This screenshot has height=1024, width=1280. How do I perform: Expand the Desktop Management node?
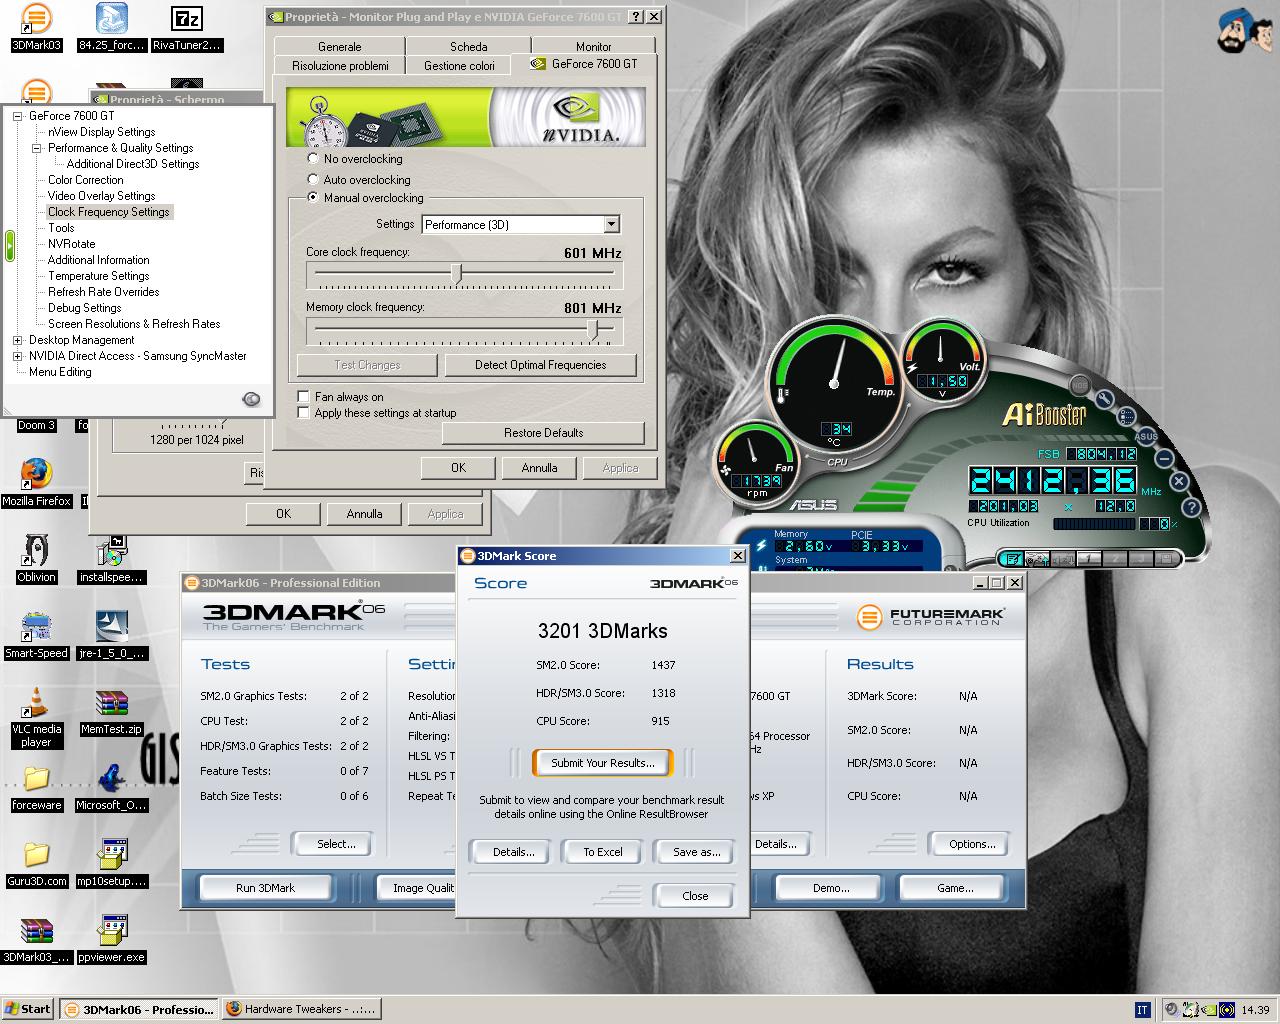17,340
